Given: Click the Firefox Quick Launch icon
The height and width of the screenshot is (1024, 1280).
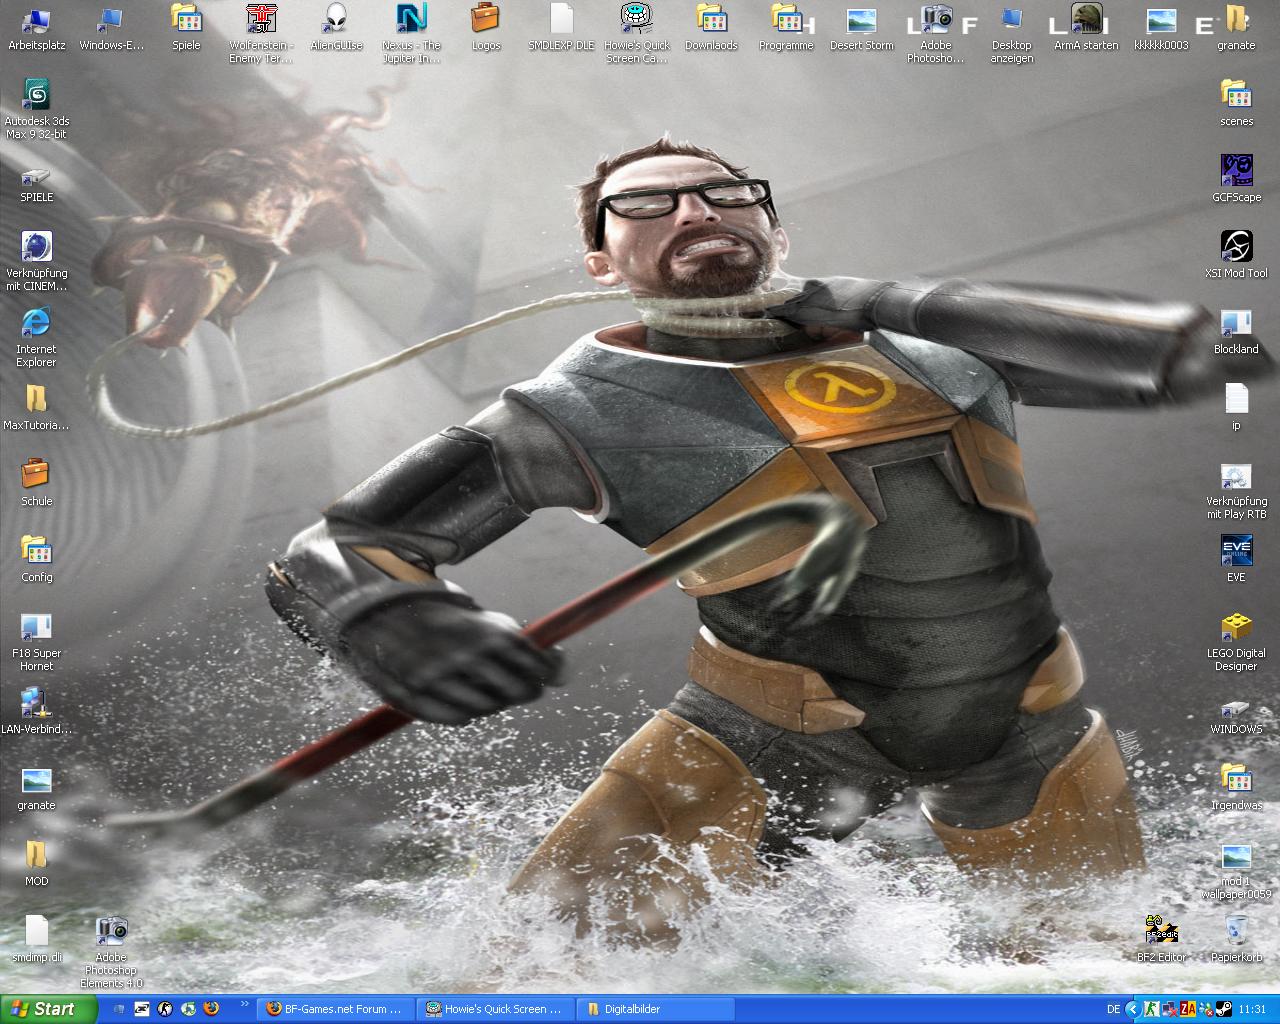Looking at the screenshot, I should coord(211,1009).
